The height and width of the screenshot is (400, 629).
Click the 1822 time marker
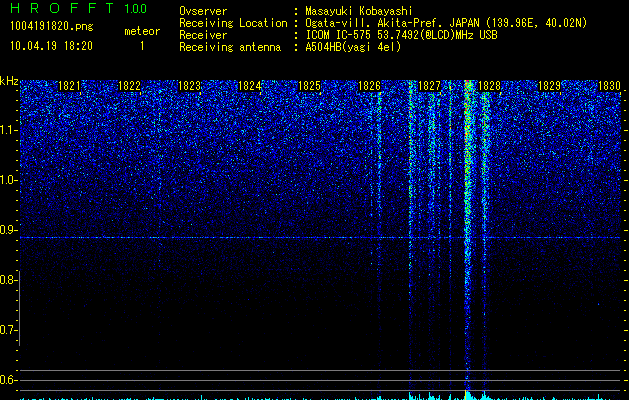(x=129, y=86)
